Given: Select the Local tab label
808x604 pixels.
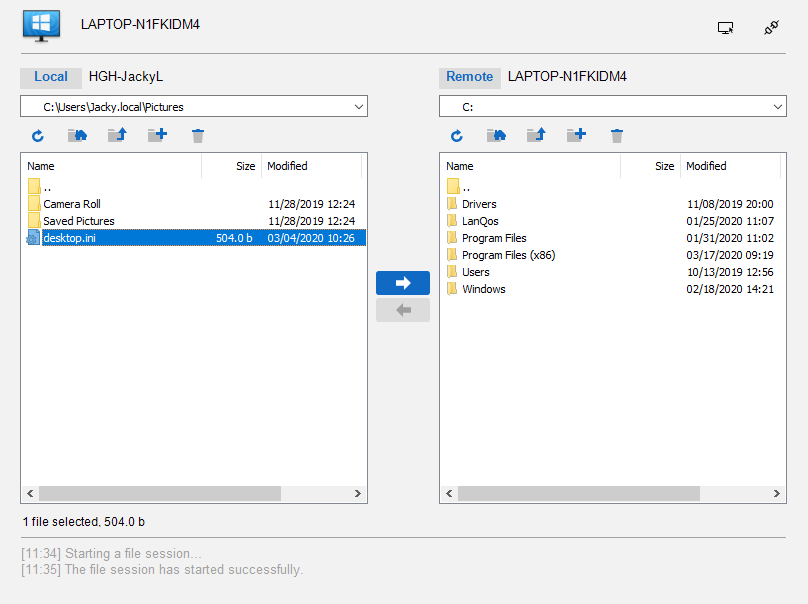Looking at the screenshot, I should pyautogui.click(x=50, y=77).
